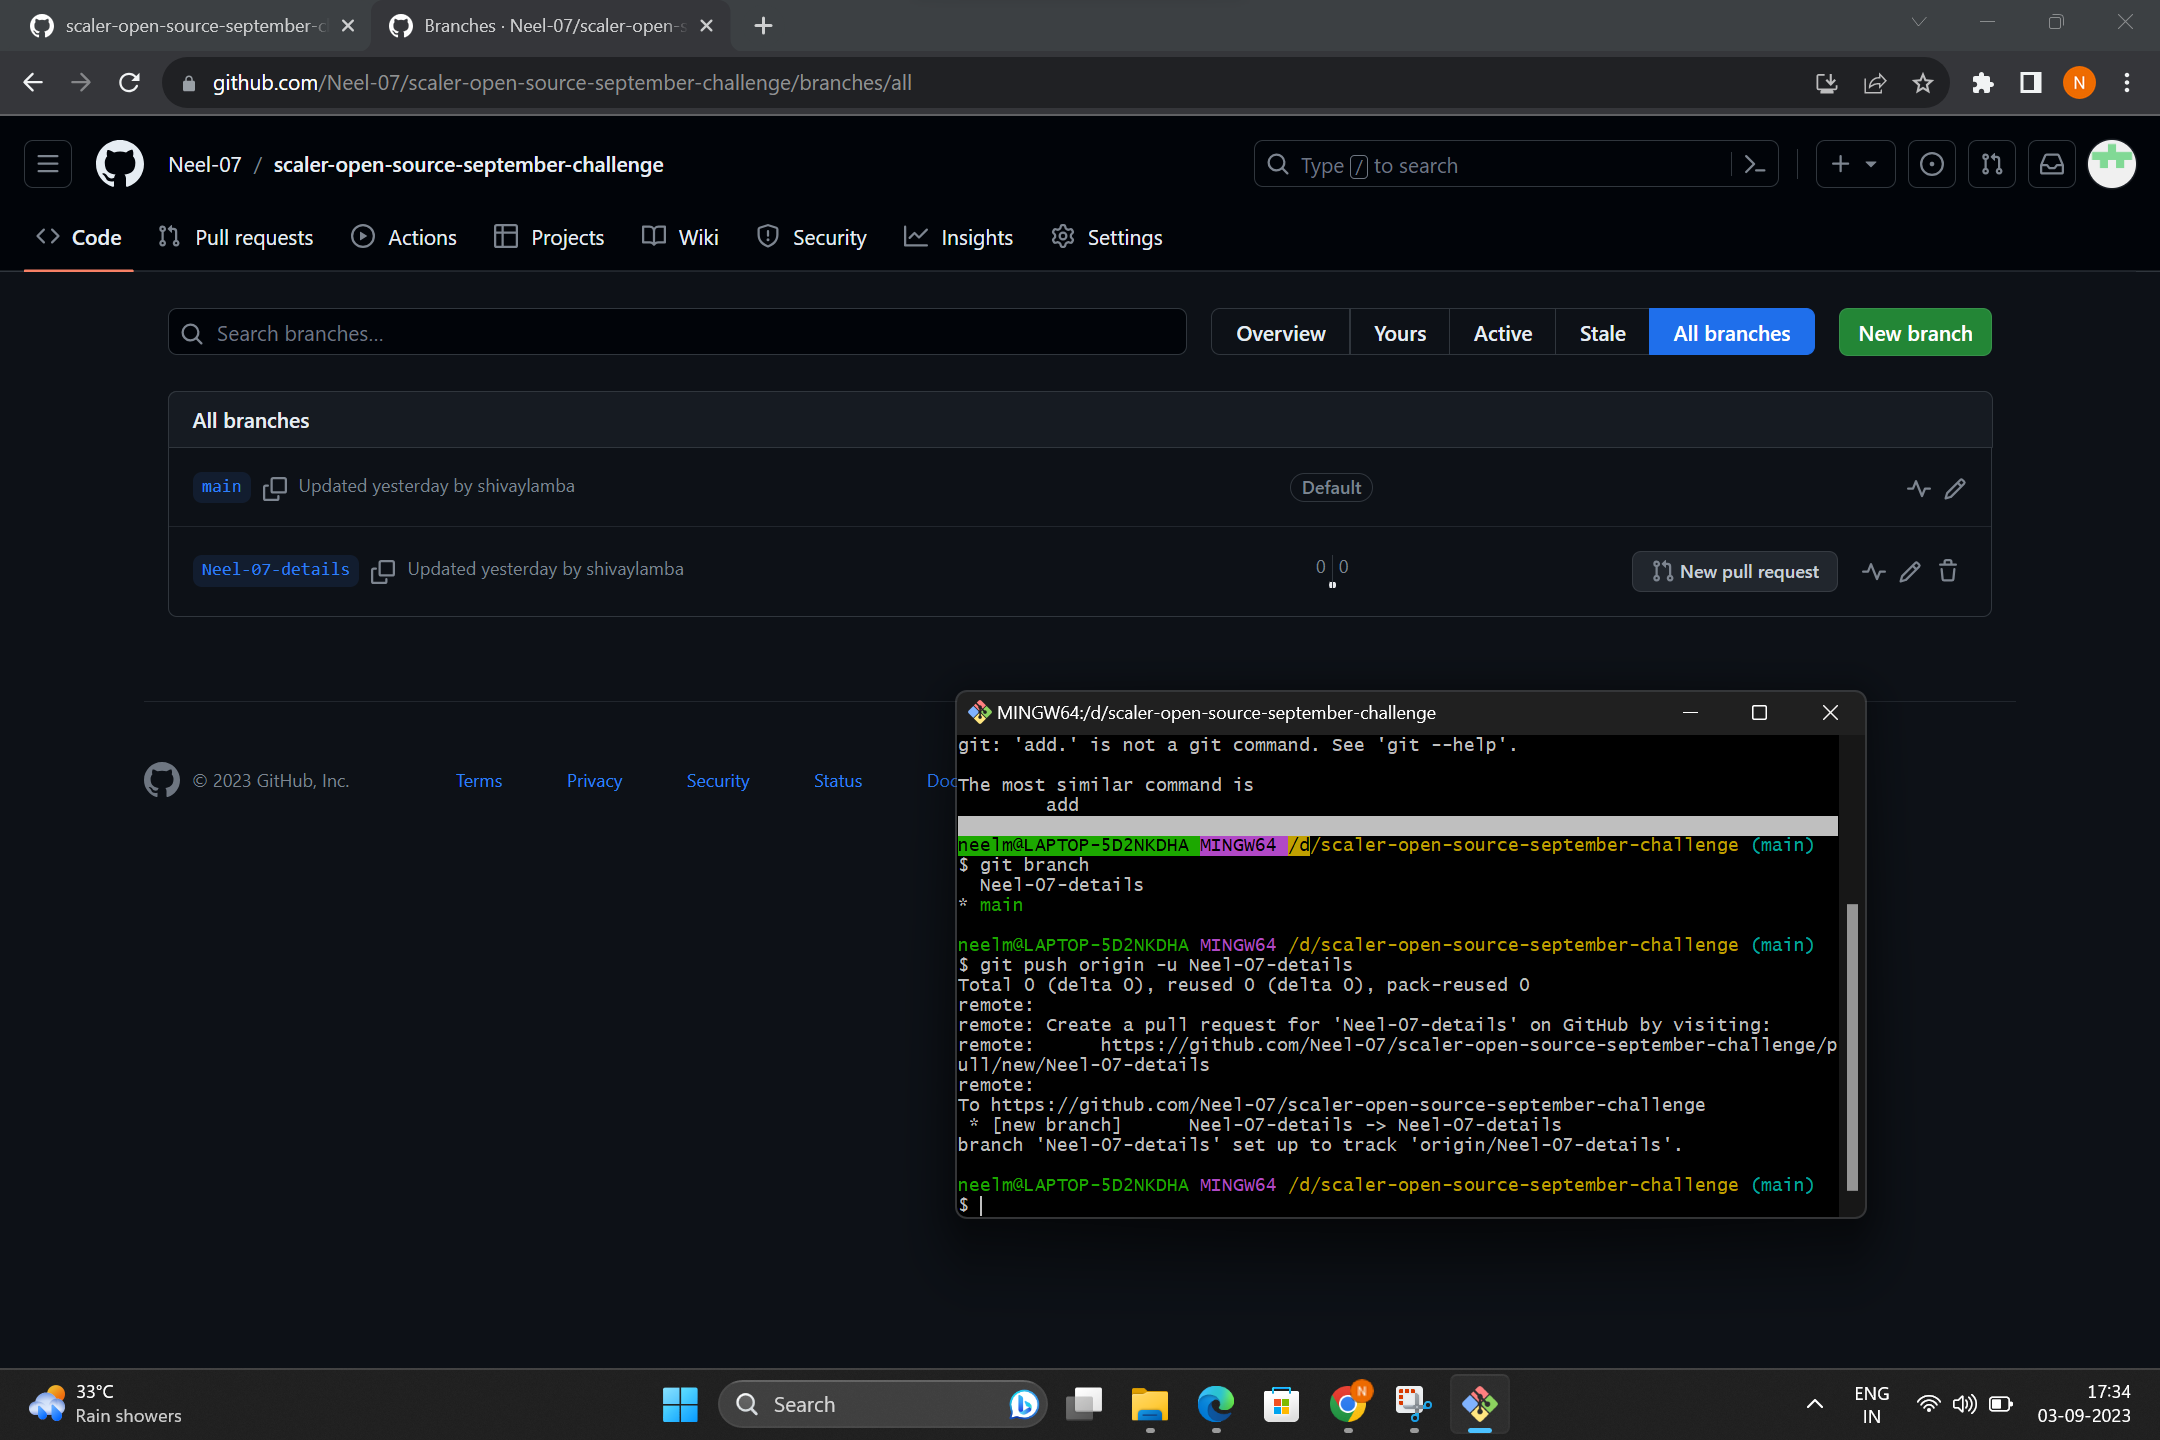View activity graph for the main branch

click(1917, 488)
